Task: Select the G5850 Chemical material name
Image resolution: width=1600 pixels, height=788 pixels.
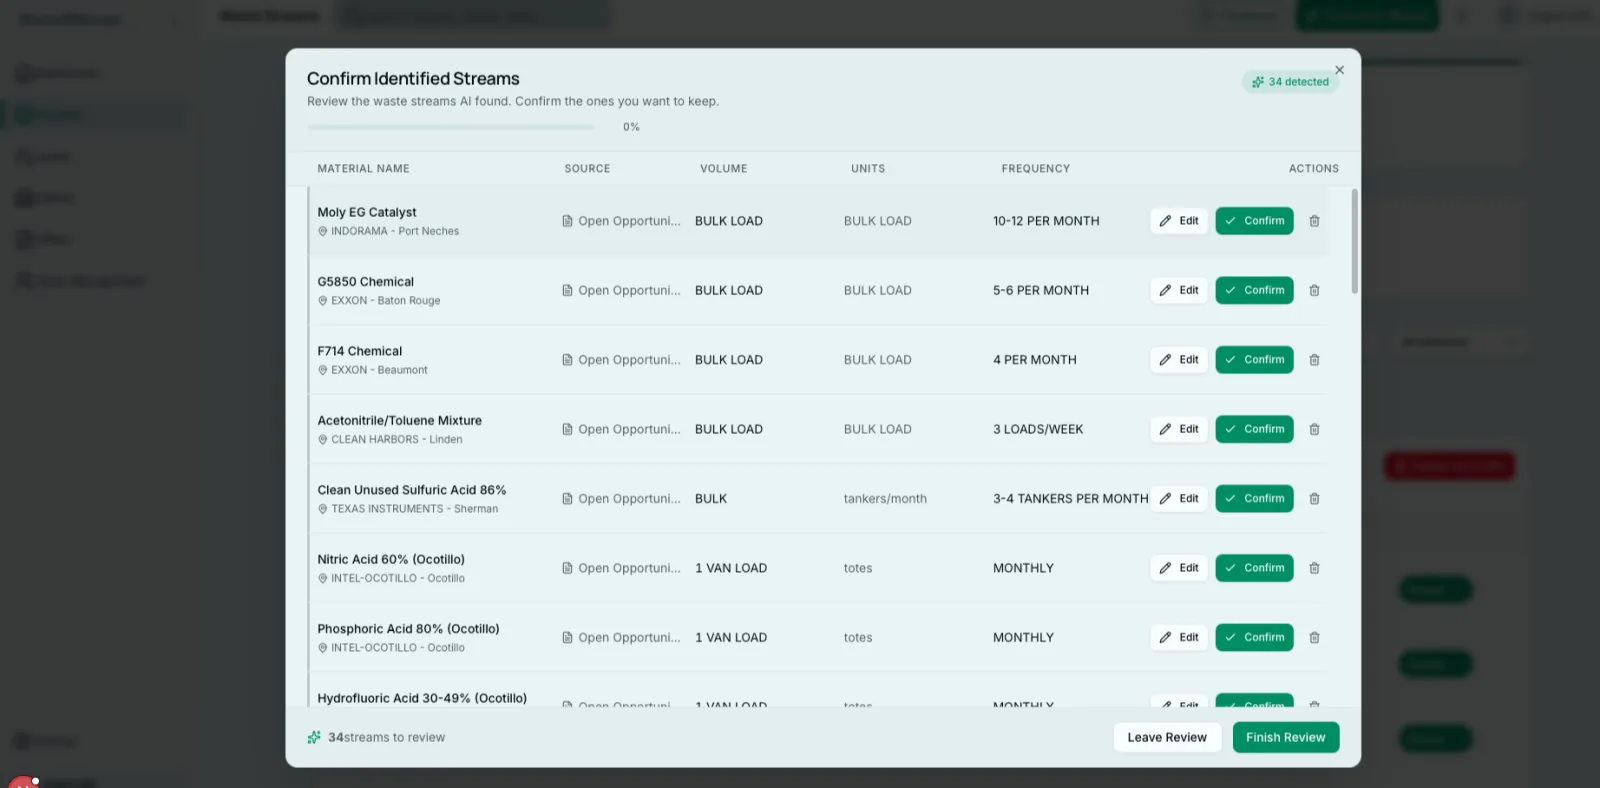Action: click(x=365, y=282)
